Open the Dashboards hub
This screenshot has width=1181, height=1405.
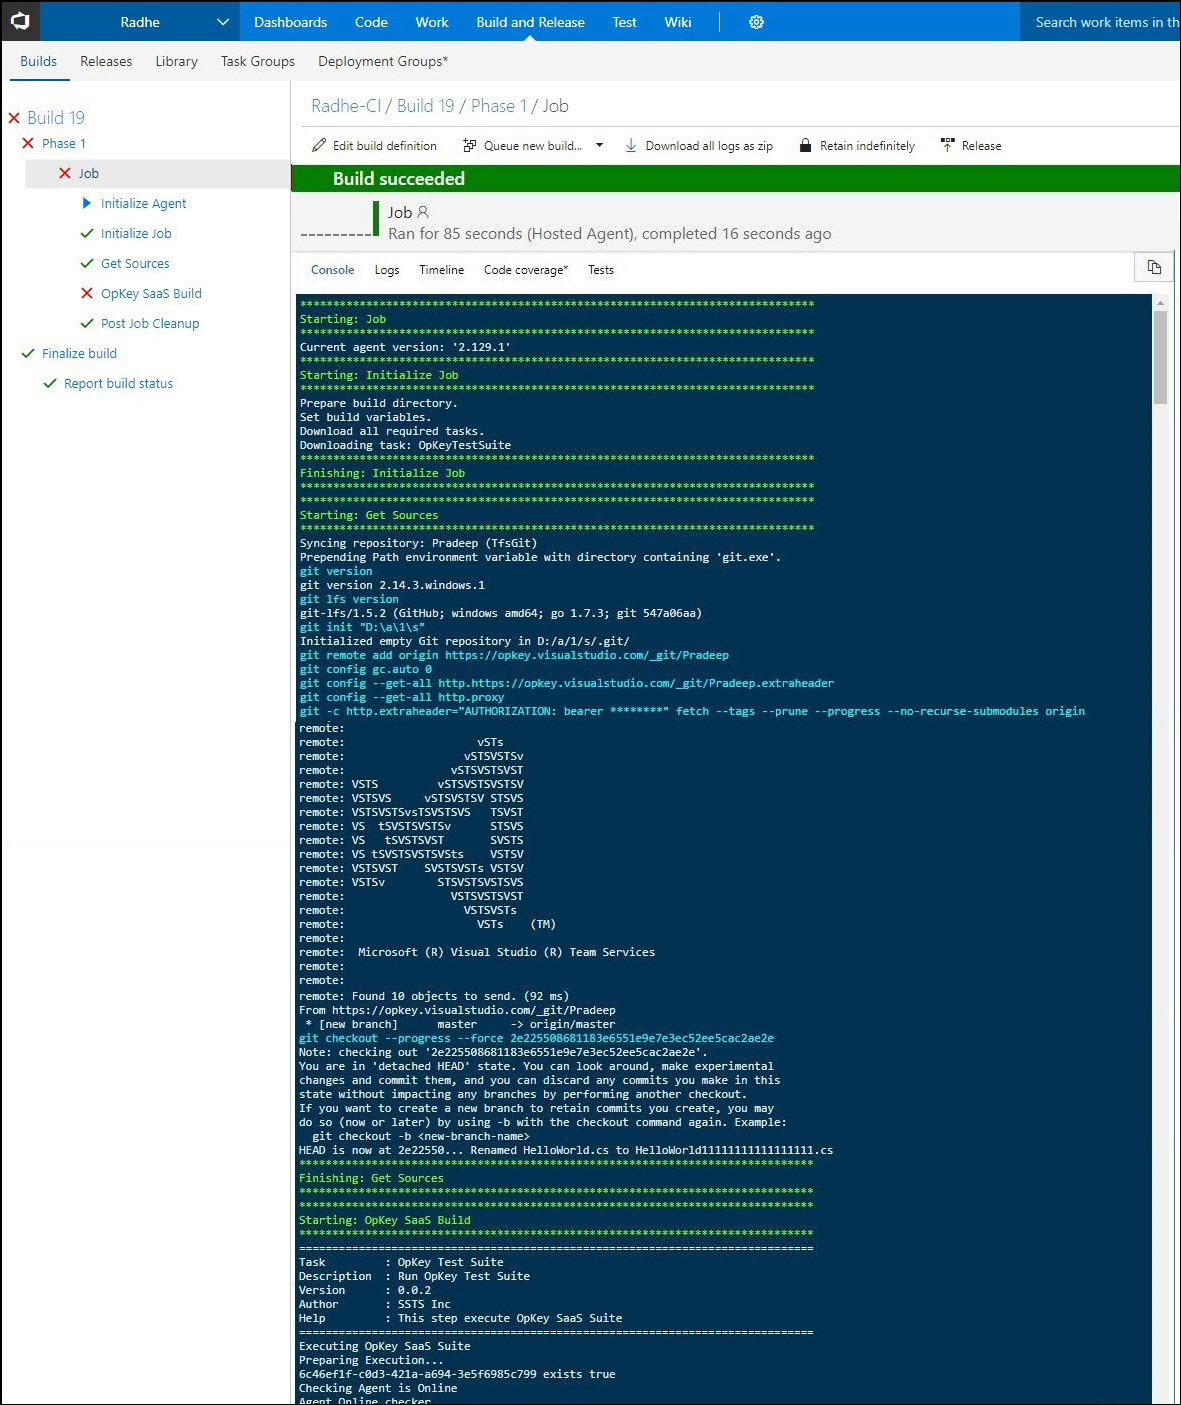coord(290,22)
